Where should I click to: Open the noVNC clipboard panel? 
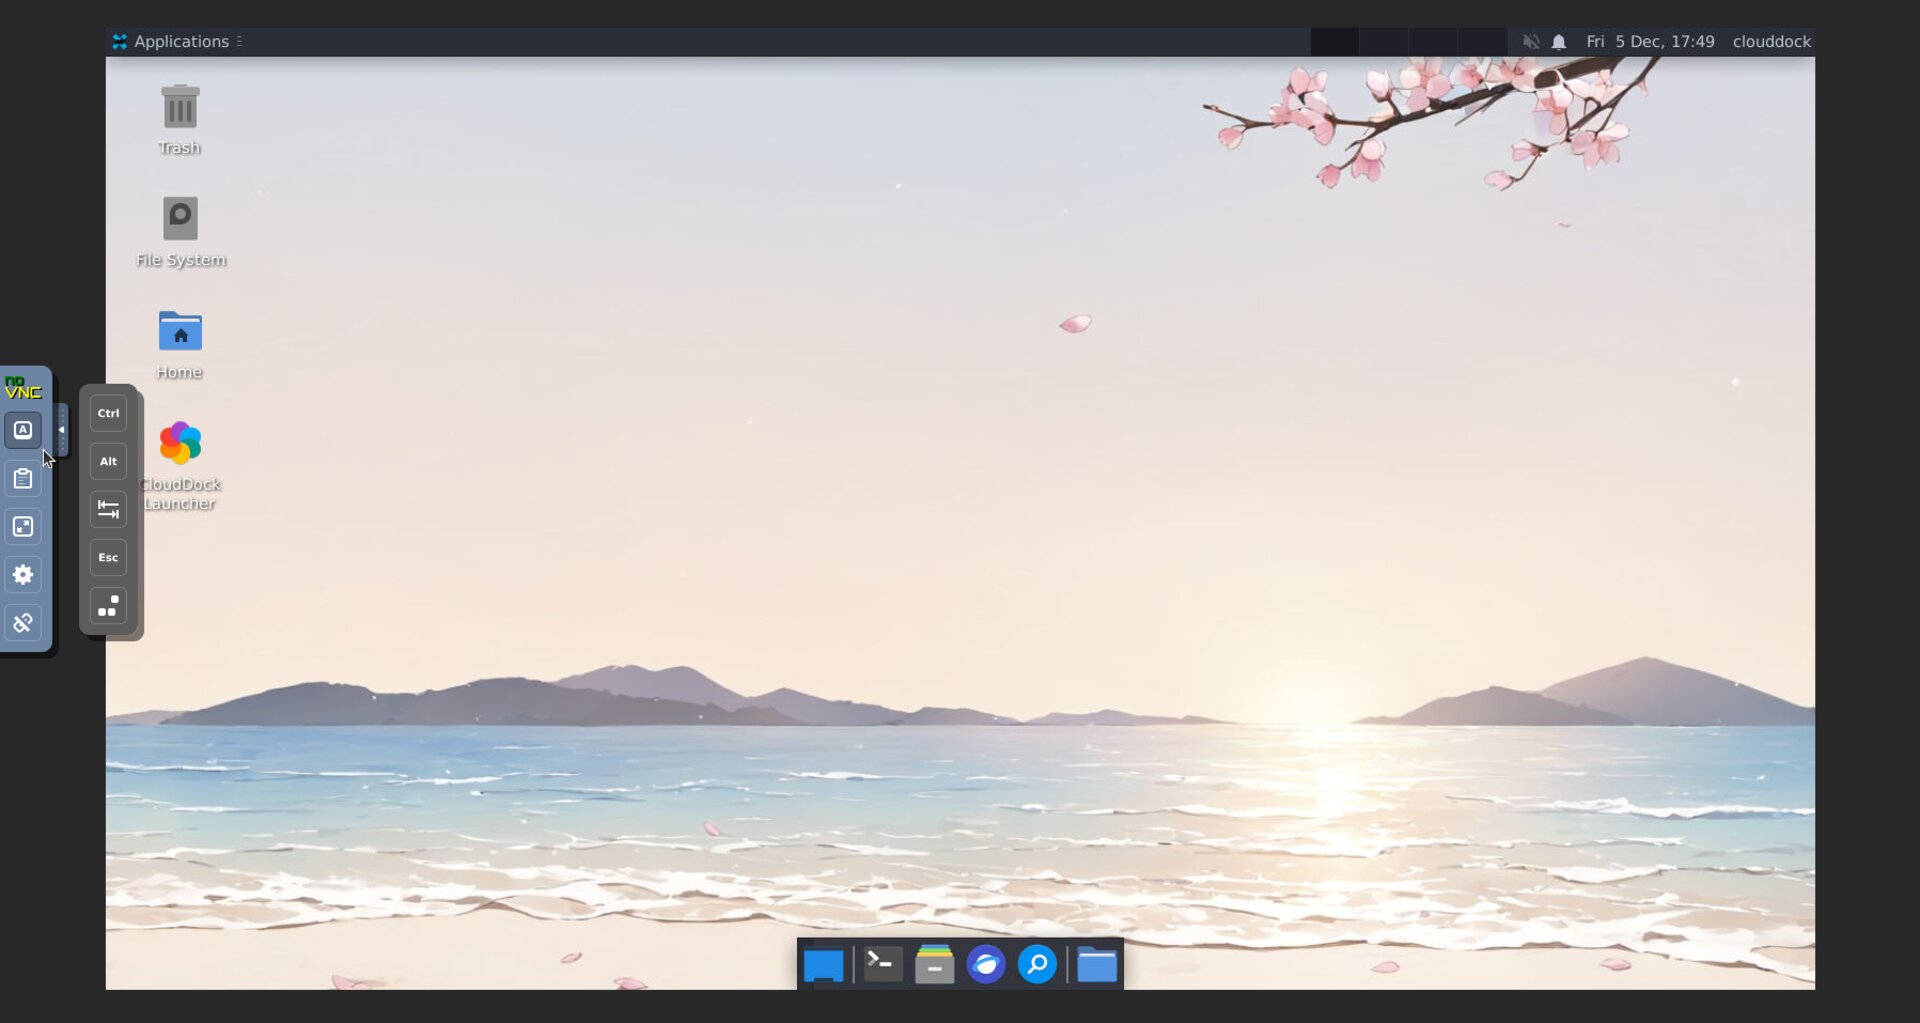click(x=23, y=479)
